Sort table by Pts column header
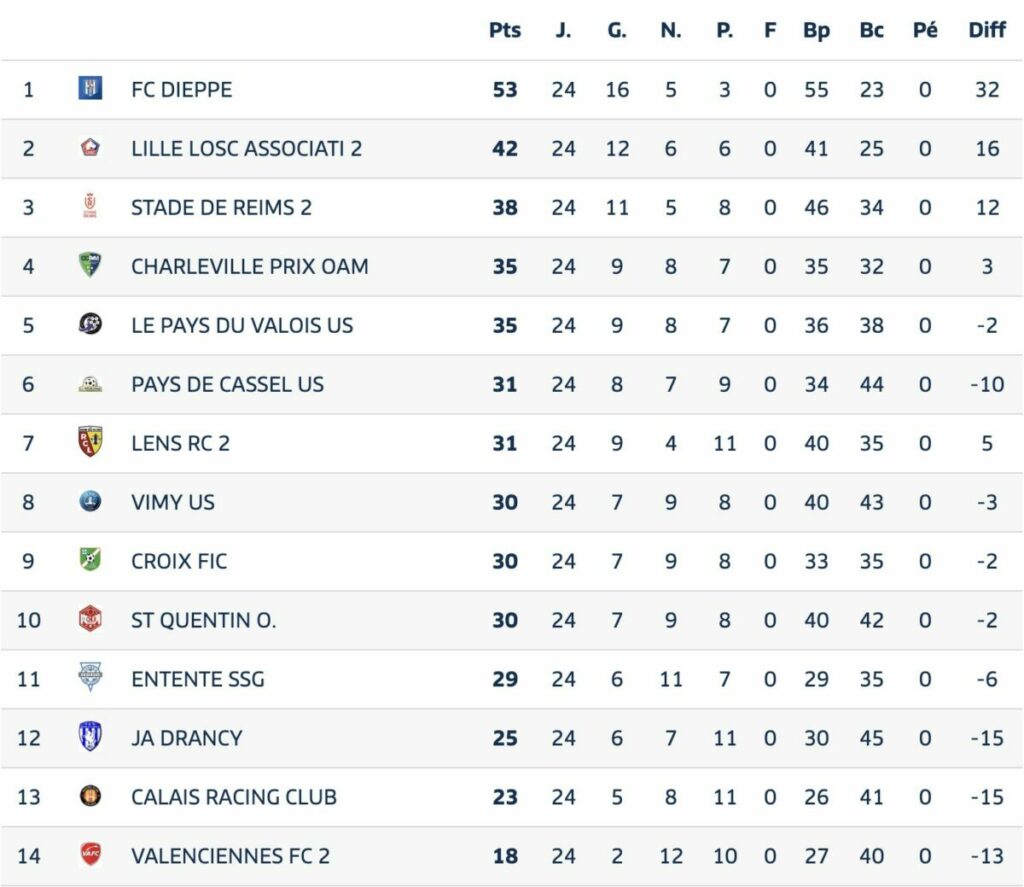Screen dimensions: 1024x887 [505, 30]
